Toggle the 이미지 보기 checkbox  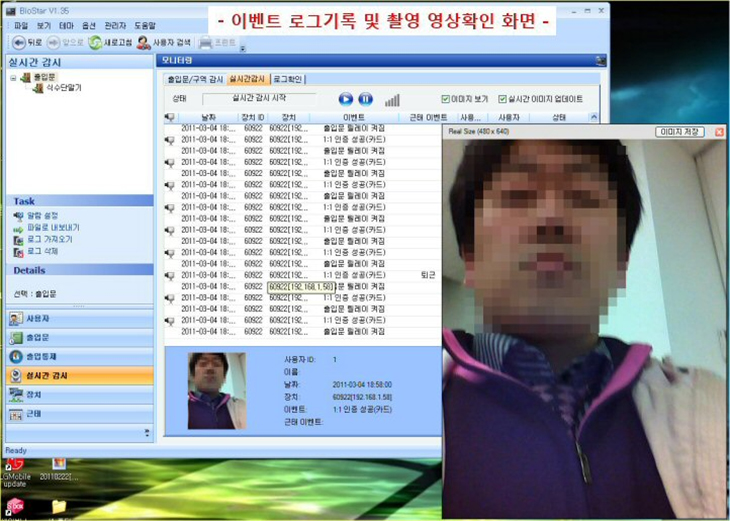point(446,99)
